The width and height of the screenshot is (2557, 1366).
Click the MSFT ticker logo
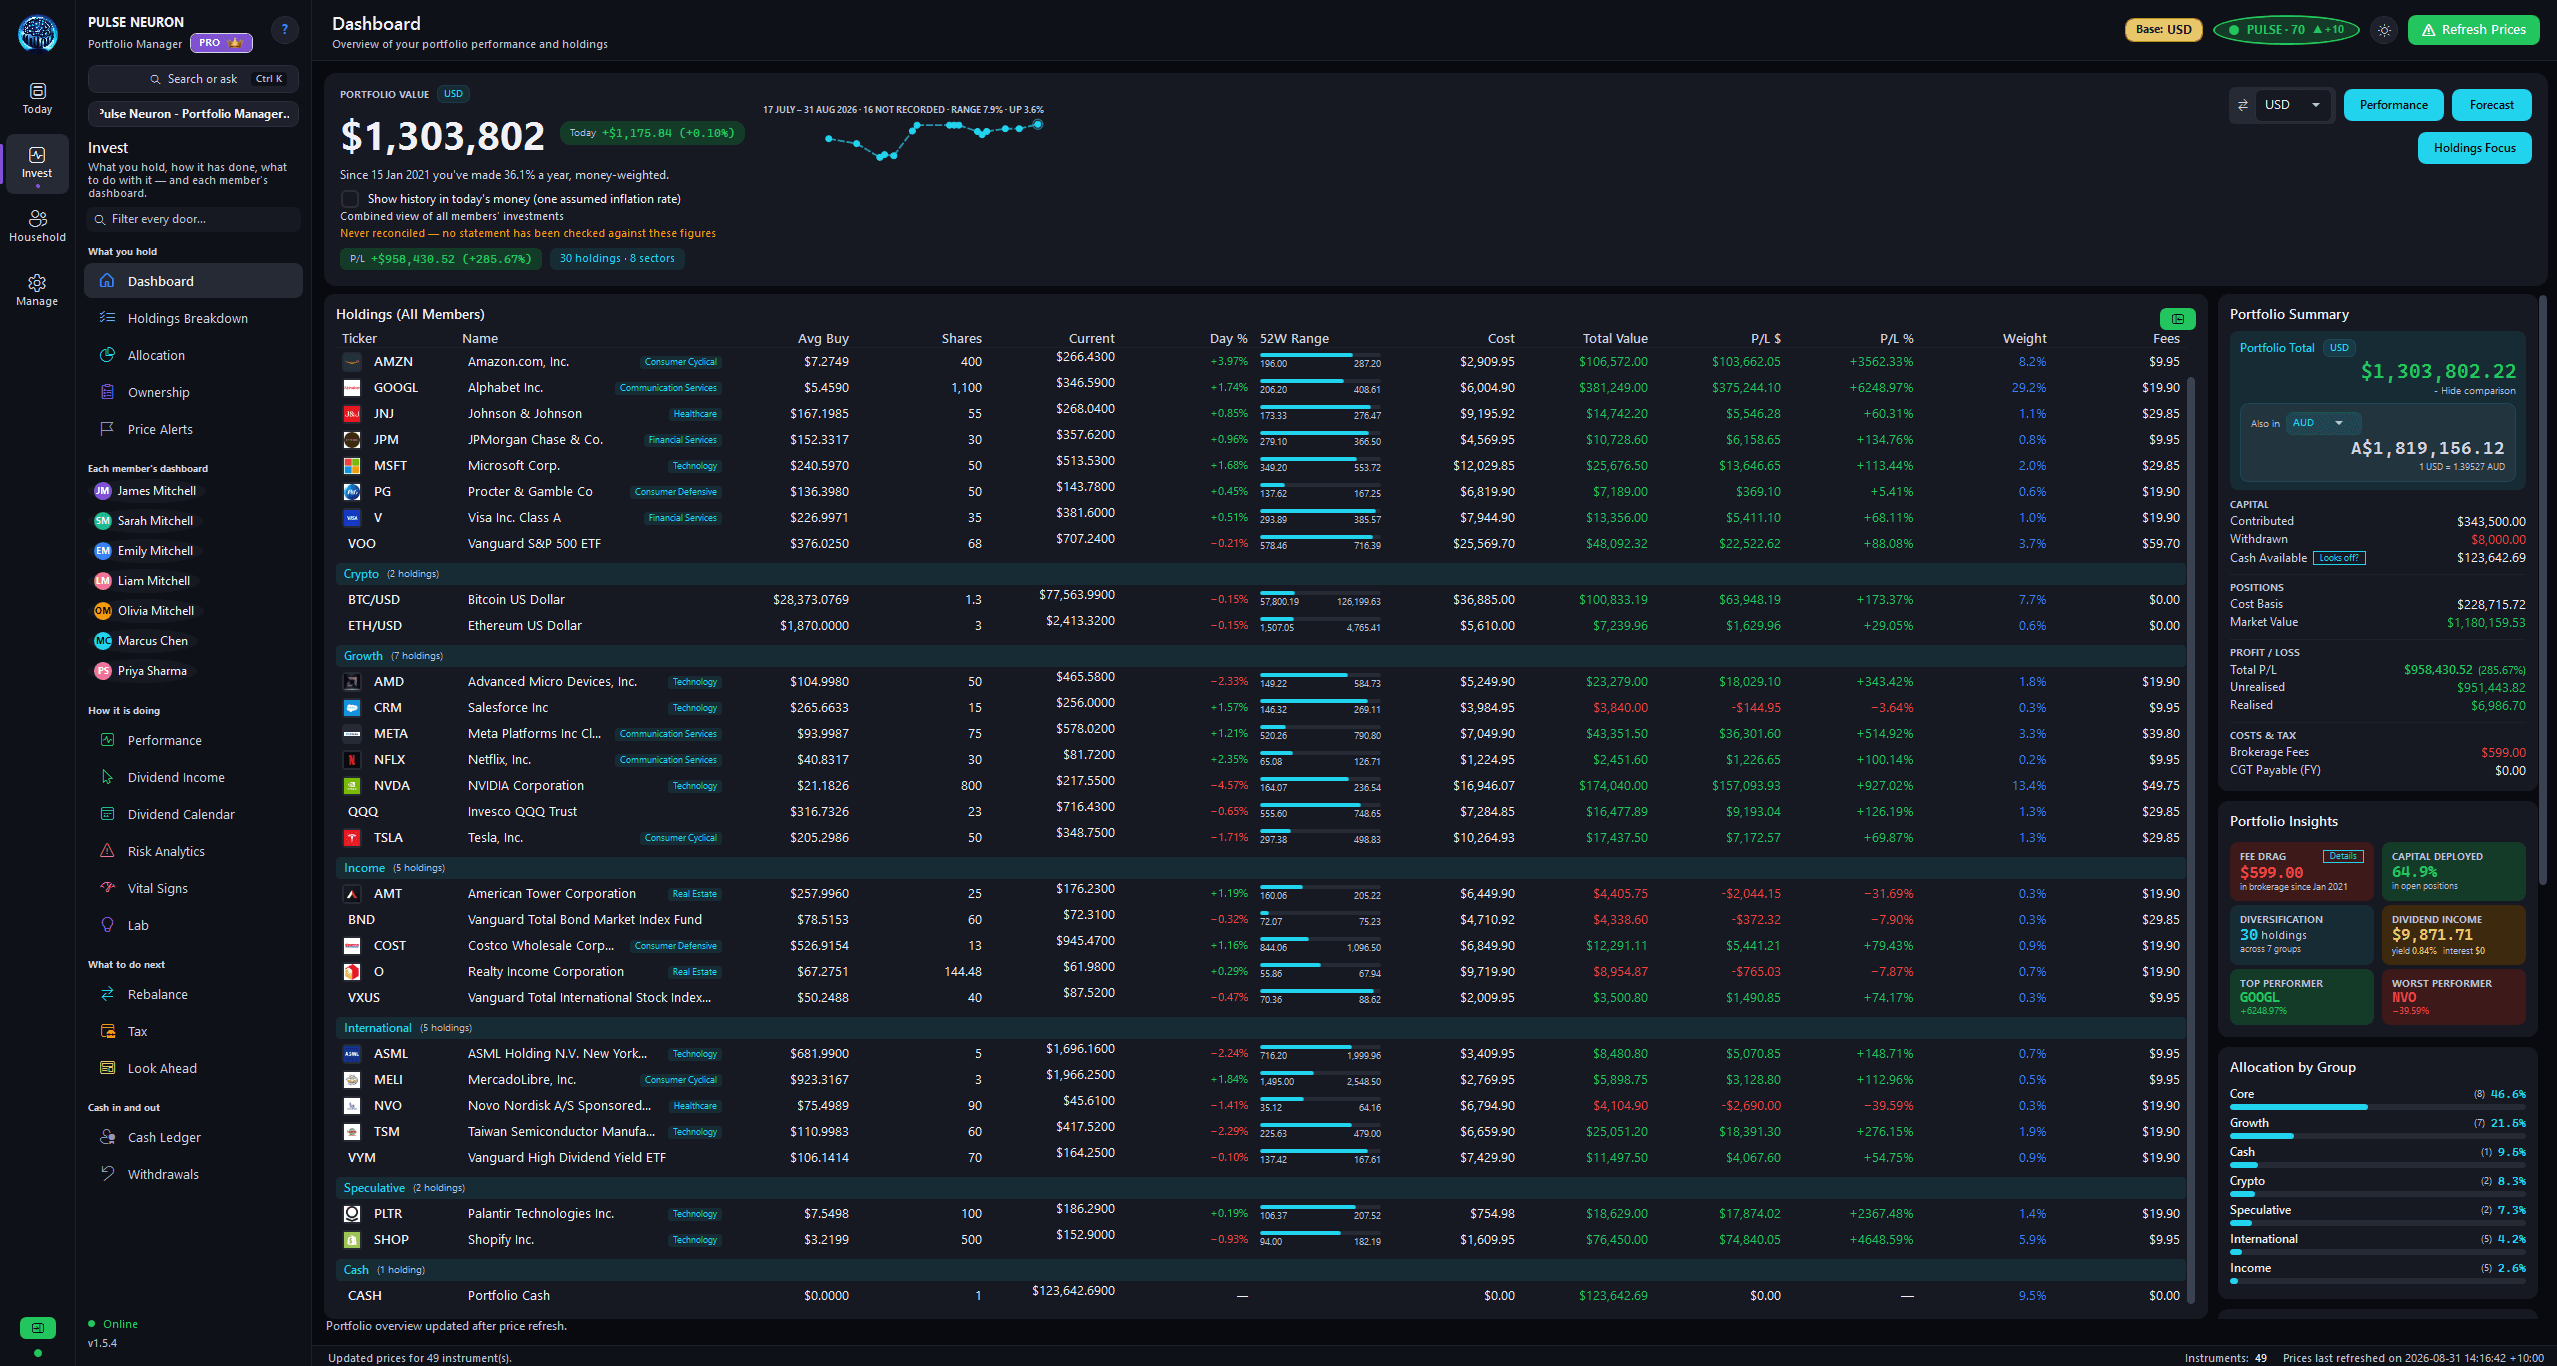(352, 466)
